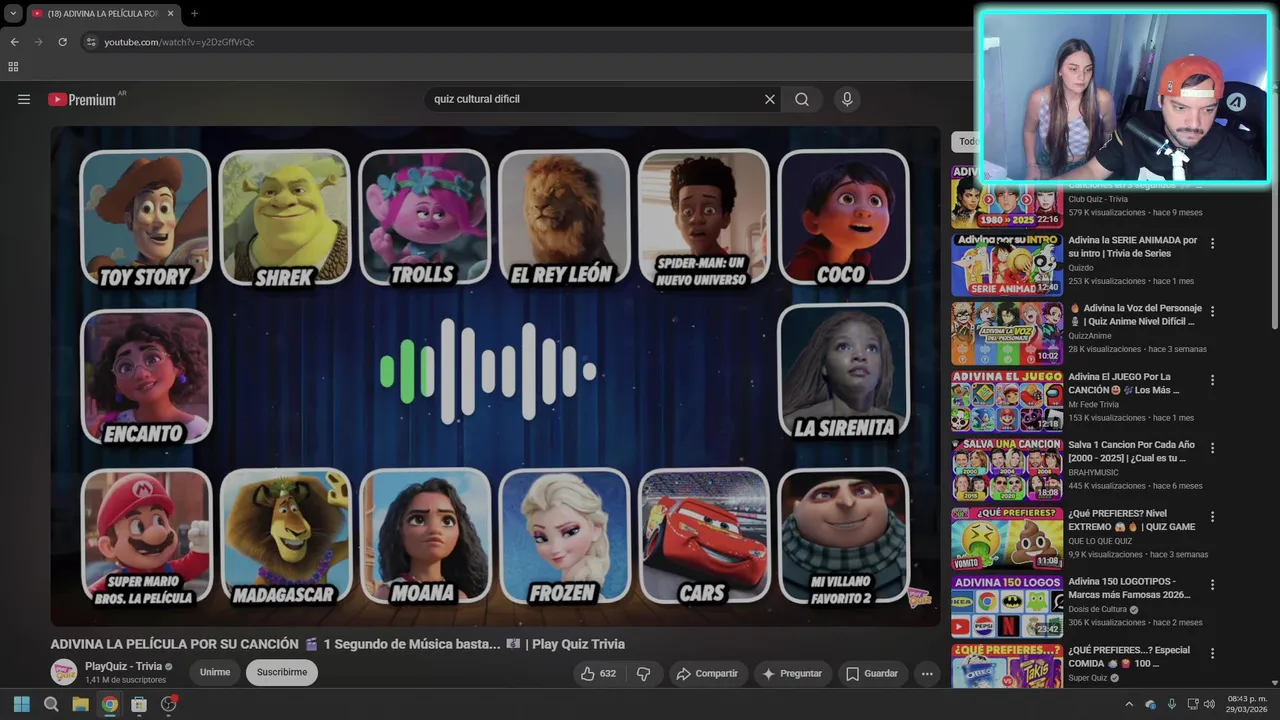Screen dimensions: 1280x720
Task: Start voice search with microphone icon
Action: click(847, 99)
